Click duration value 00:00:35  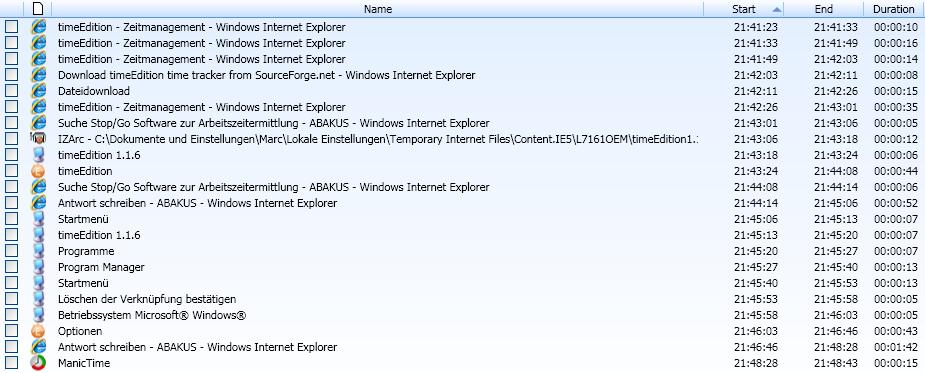[896, 107]
